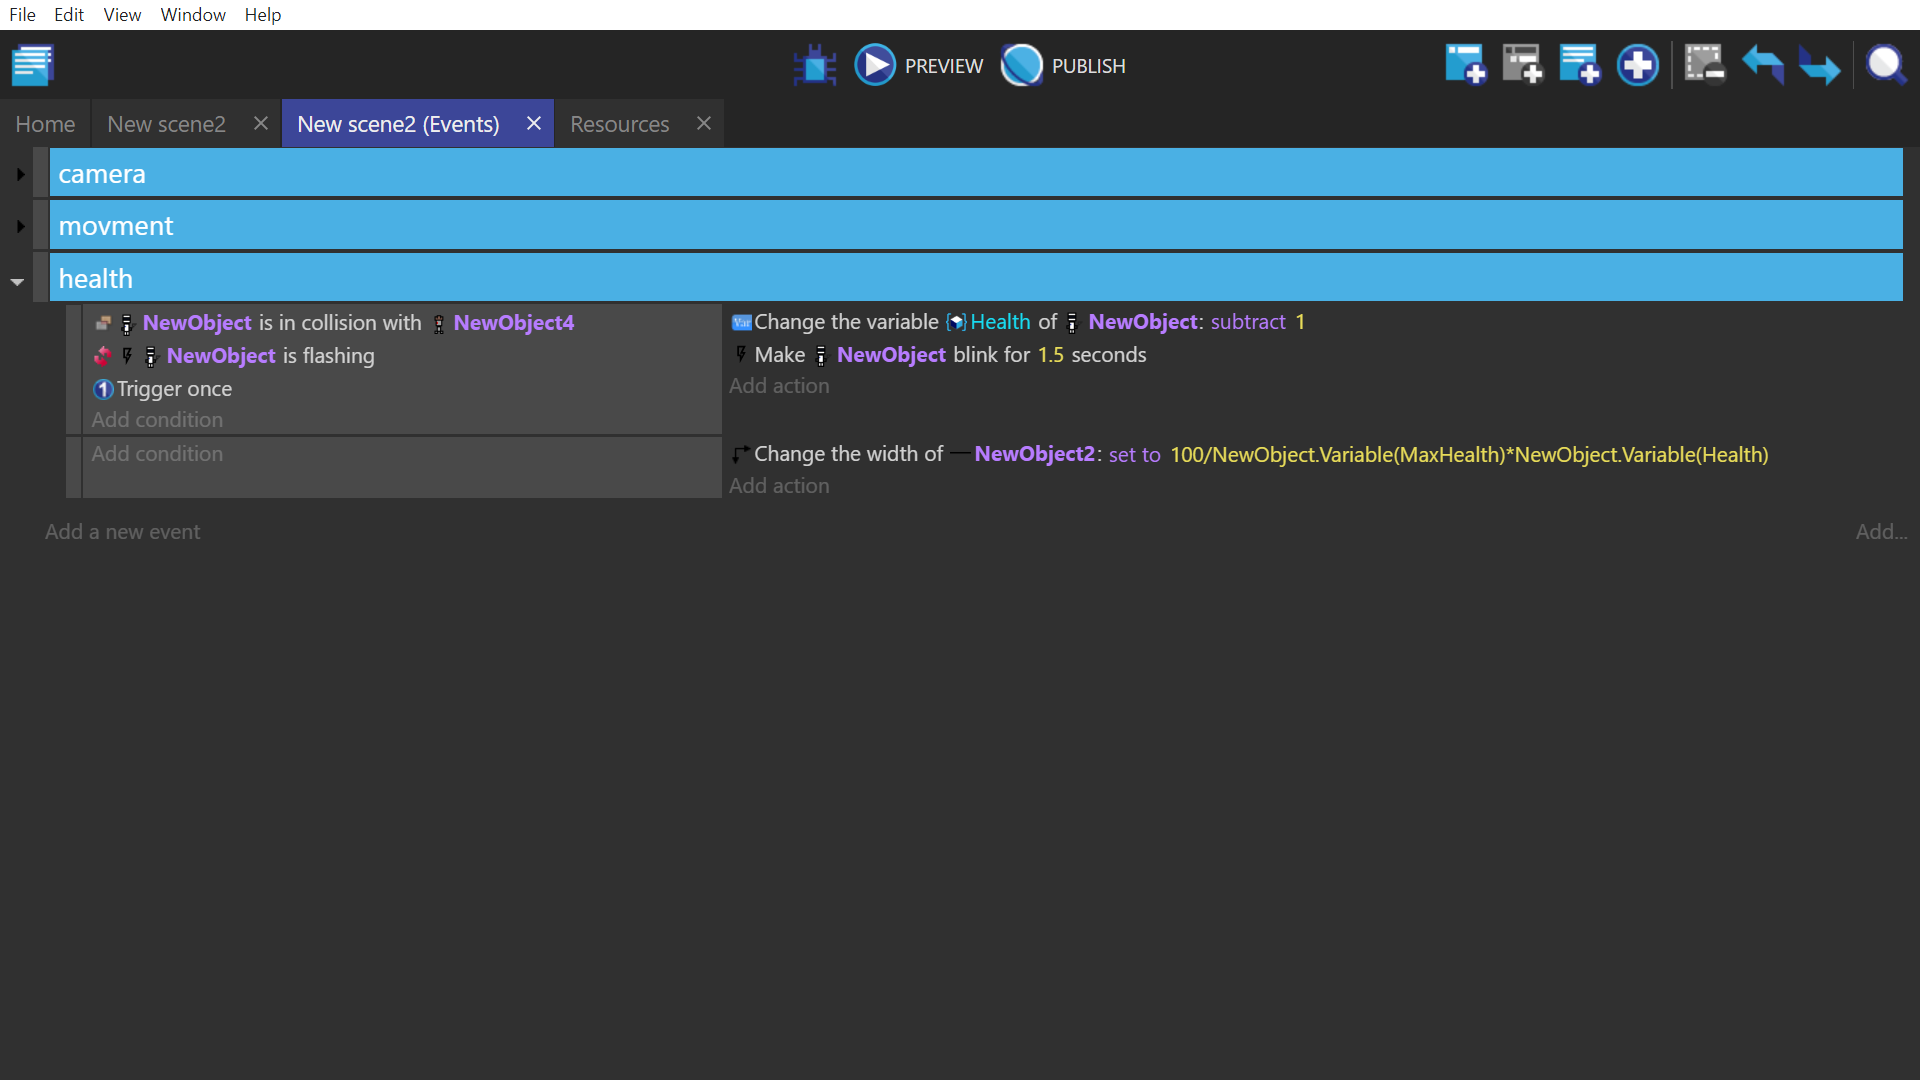
Task: Edit the subtract value 1
Action: tap(1300, 322)
